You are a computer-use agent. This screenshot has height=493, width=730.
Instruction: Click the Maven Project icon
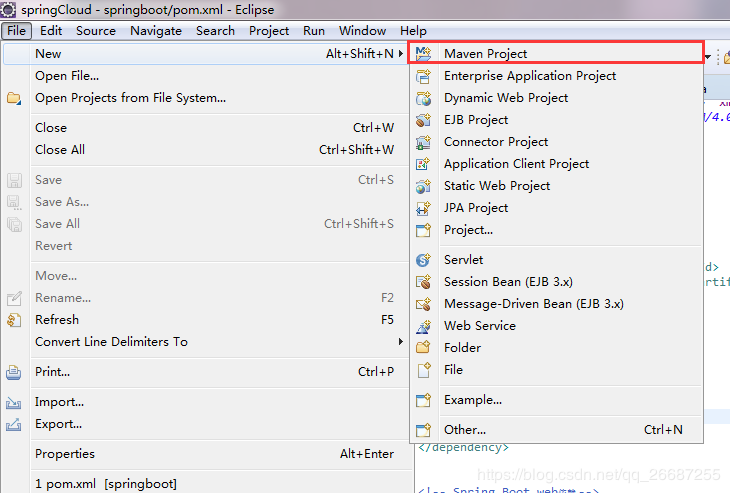pyautogui.click(x=423, y=53)
